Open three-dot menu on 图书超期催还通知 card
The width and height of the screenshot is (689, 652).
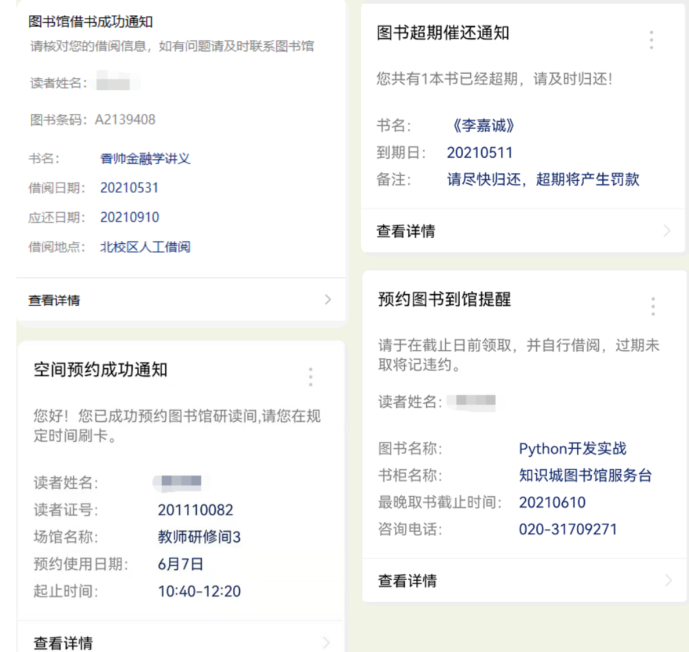click(651, 40)
